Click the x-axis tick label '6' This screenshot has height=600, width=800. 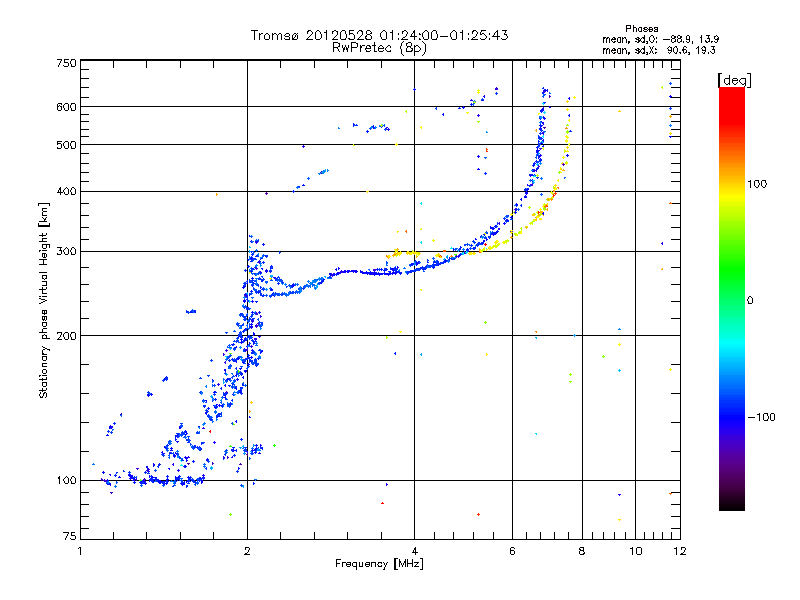coord(512,551)
